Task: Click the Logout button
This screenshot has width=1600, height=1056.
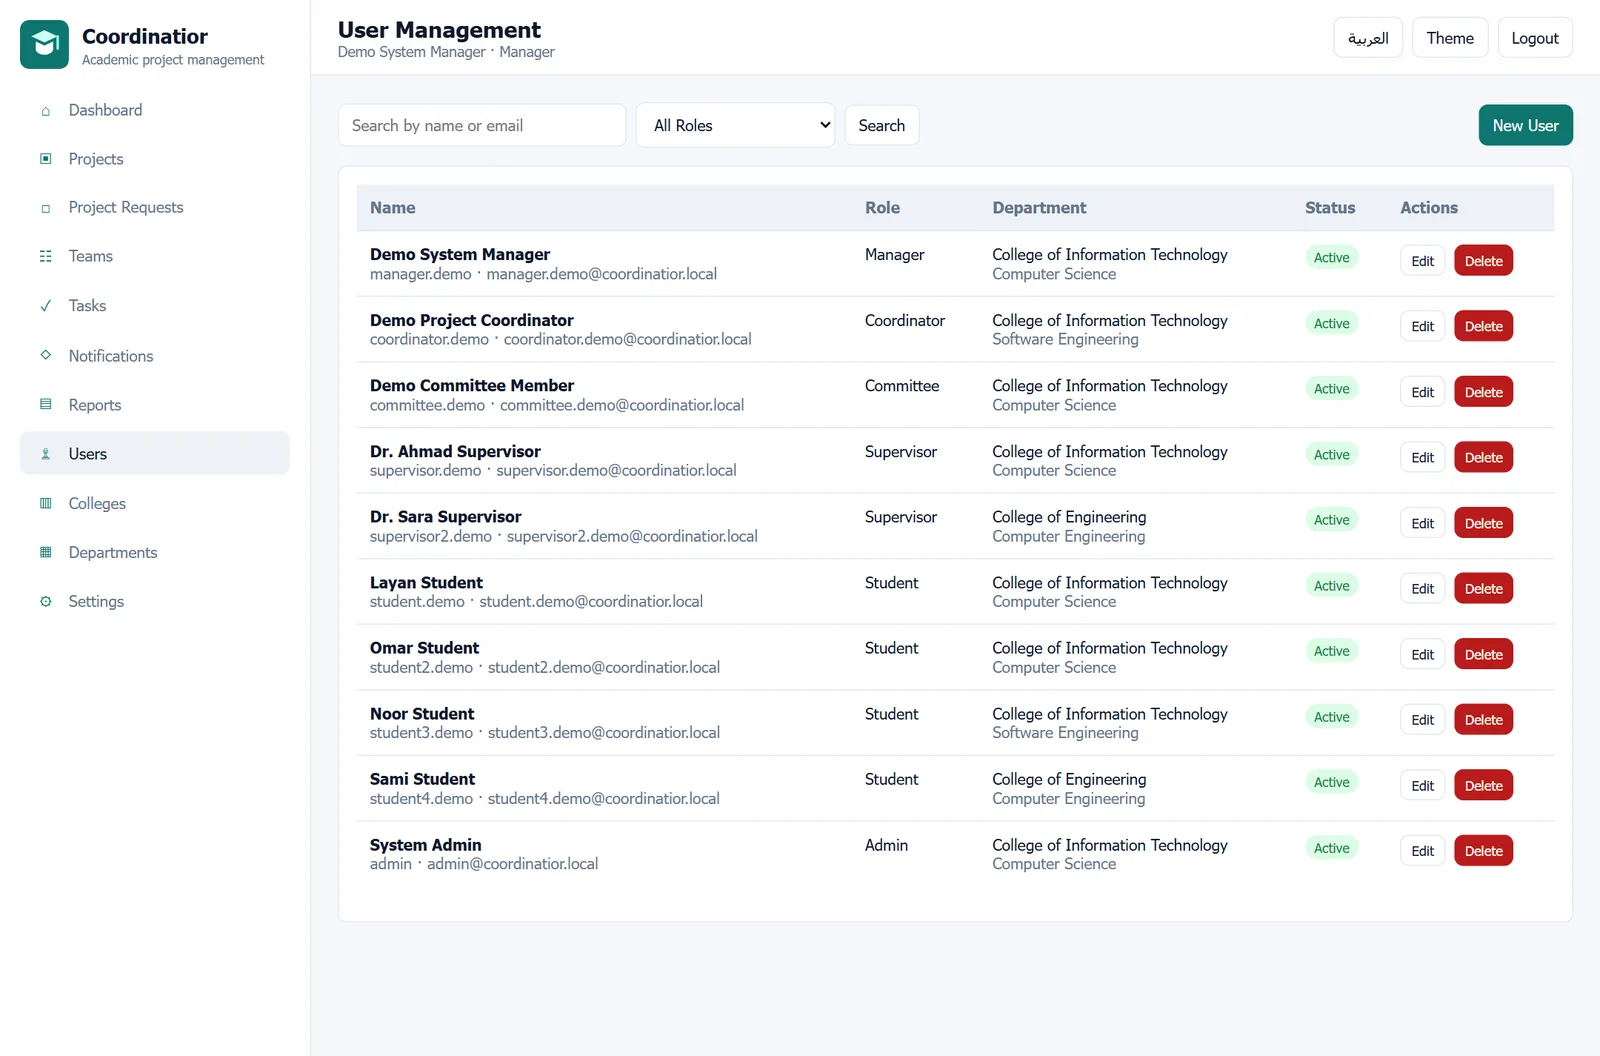Action: pos(1535,38)
